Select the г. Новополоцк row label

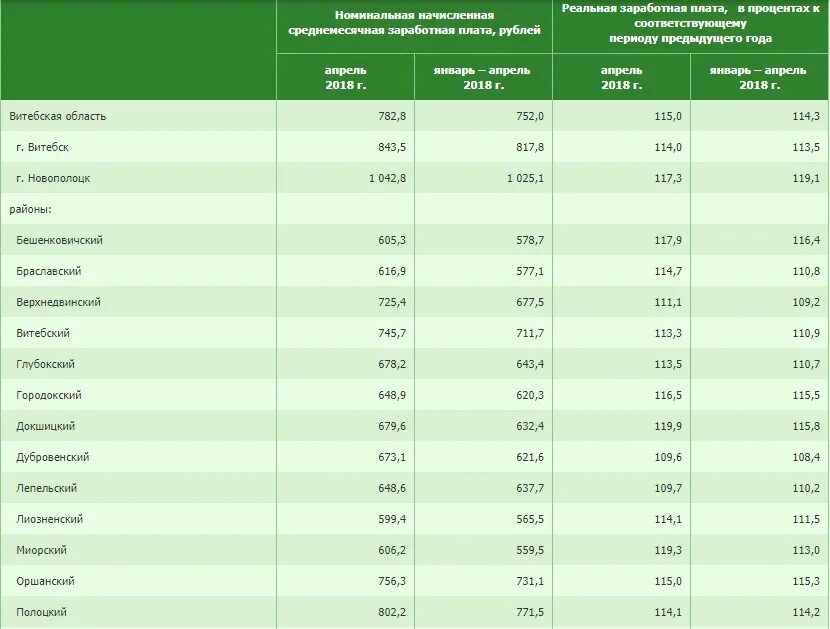click(53, 178)
